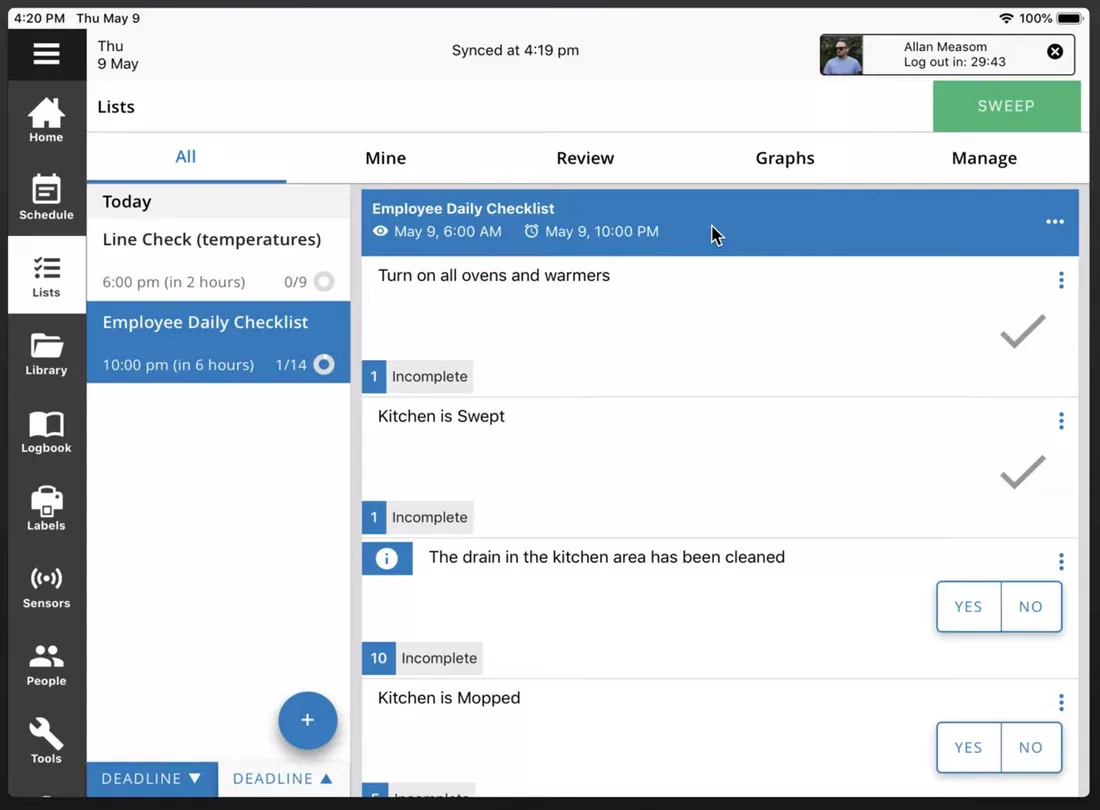Select Employee Daily Checklist in list
This screenshot has height=810, width=1100.
tap(218, 342)
